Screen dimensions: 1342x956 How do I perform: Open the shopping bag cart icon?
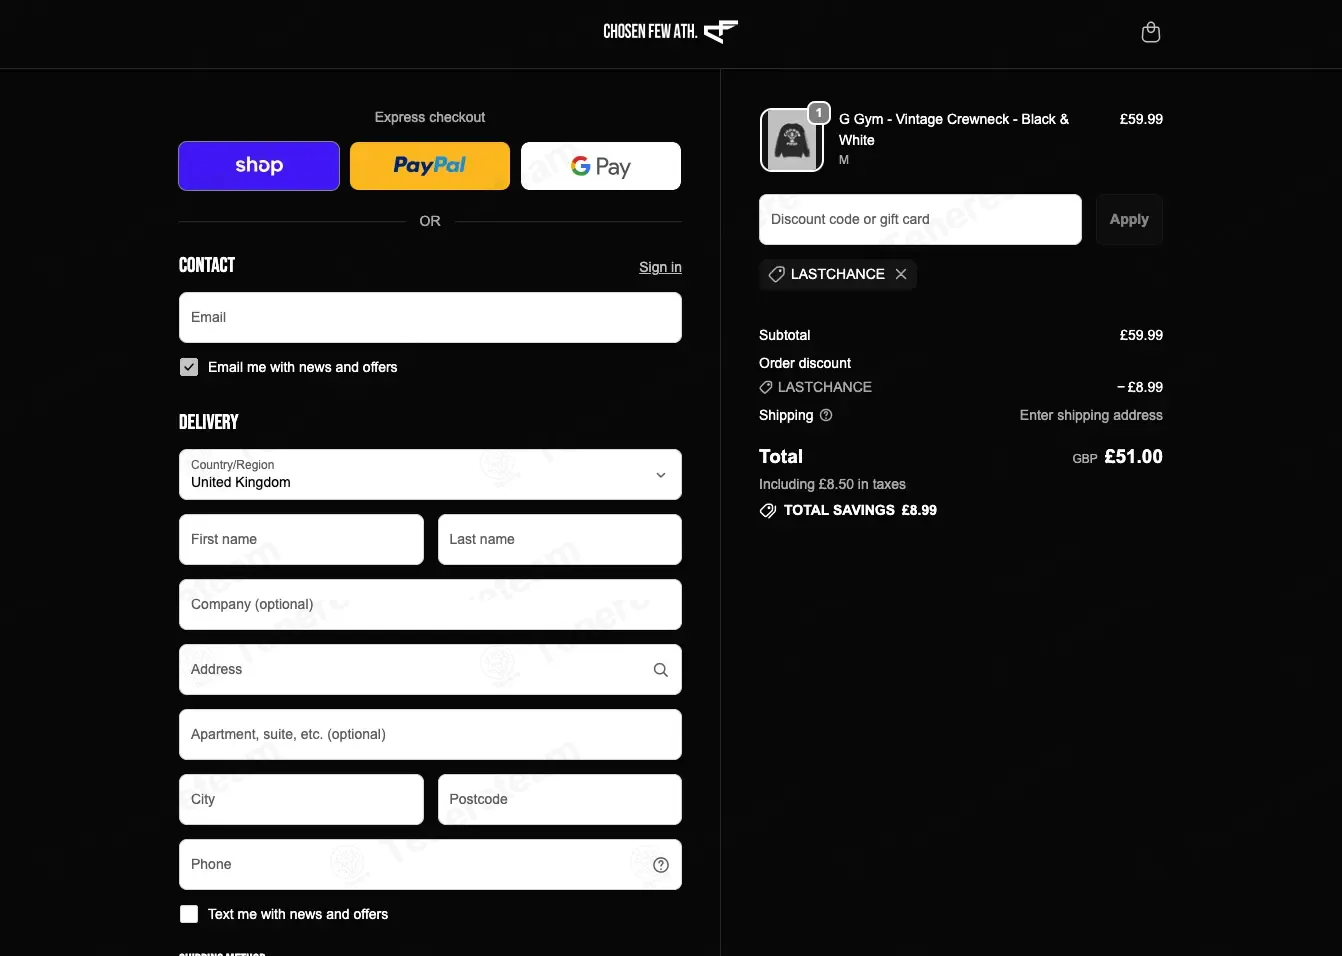(1151, 32)
